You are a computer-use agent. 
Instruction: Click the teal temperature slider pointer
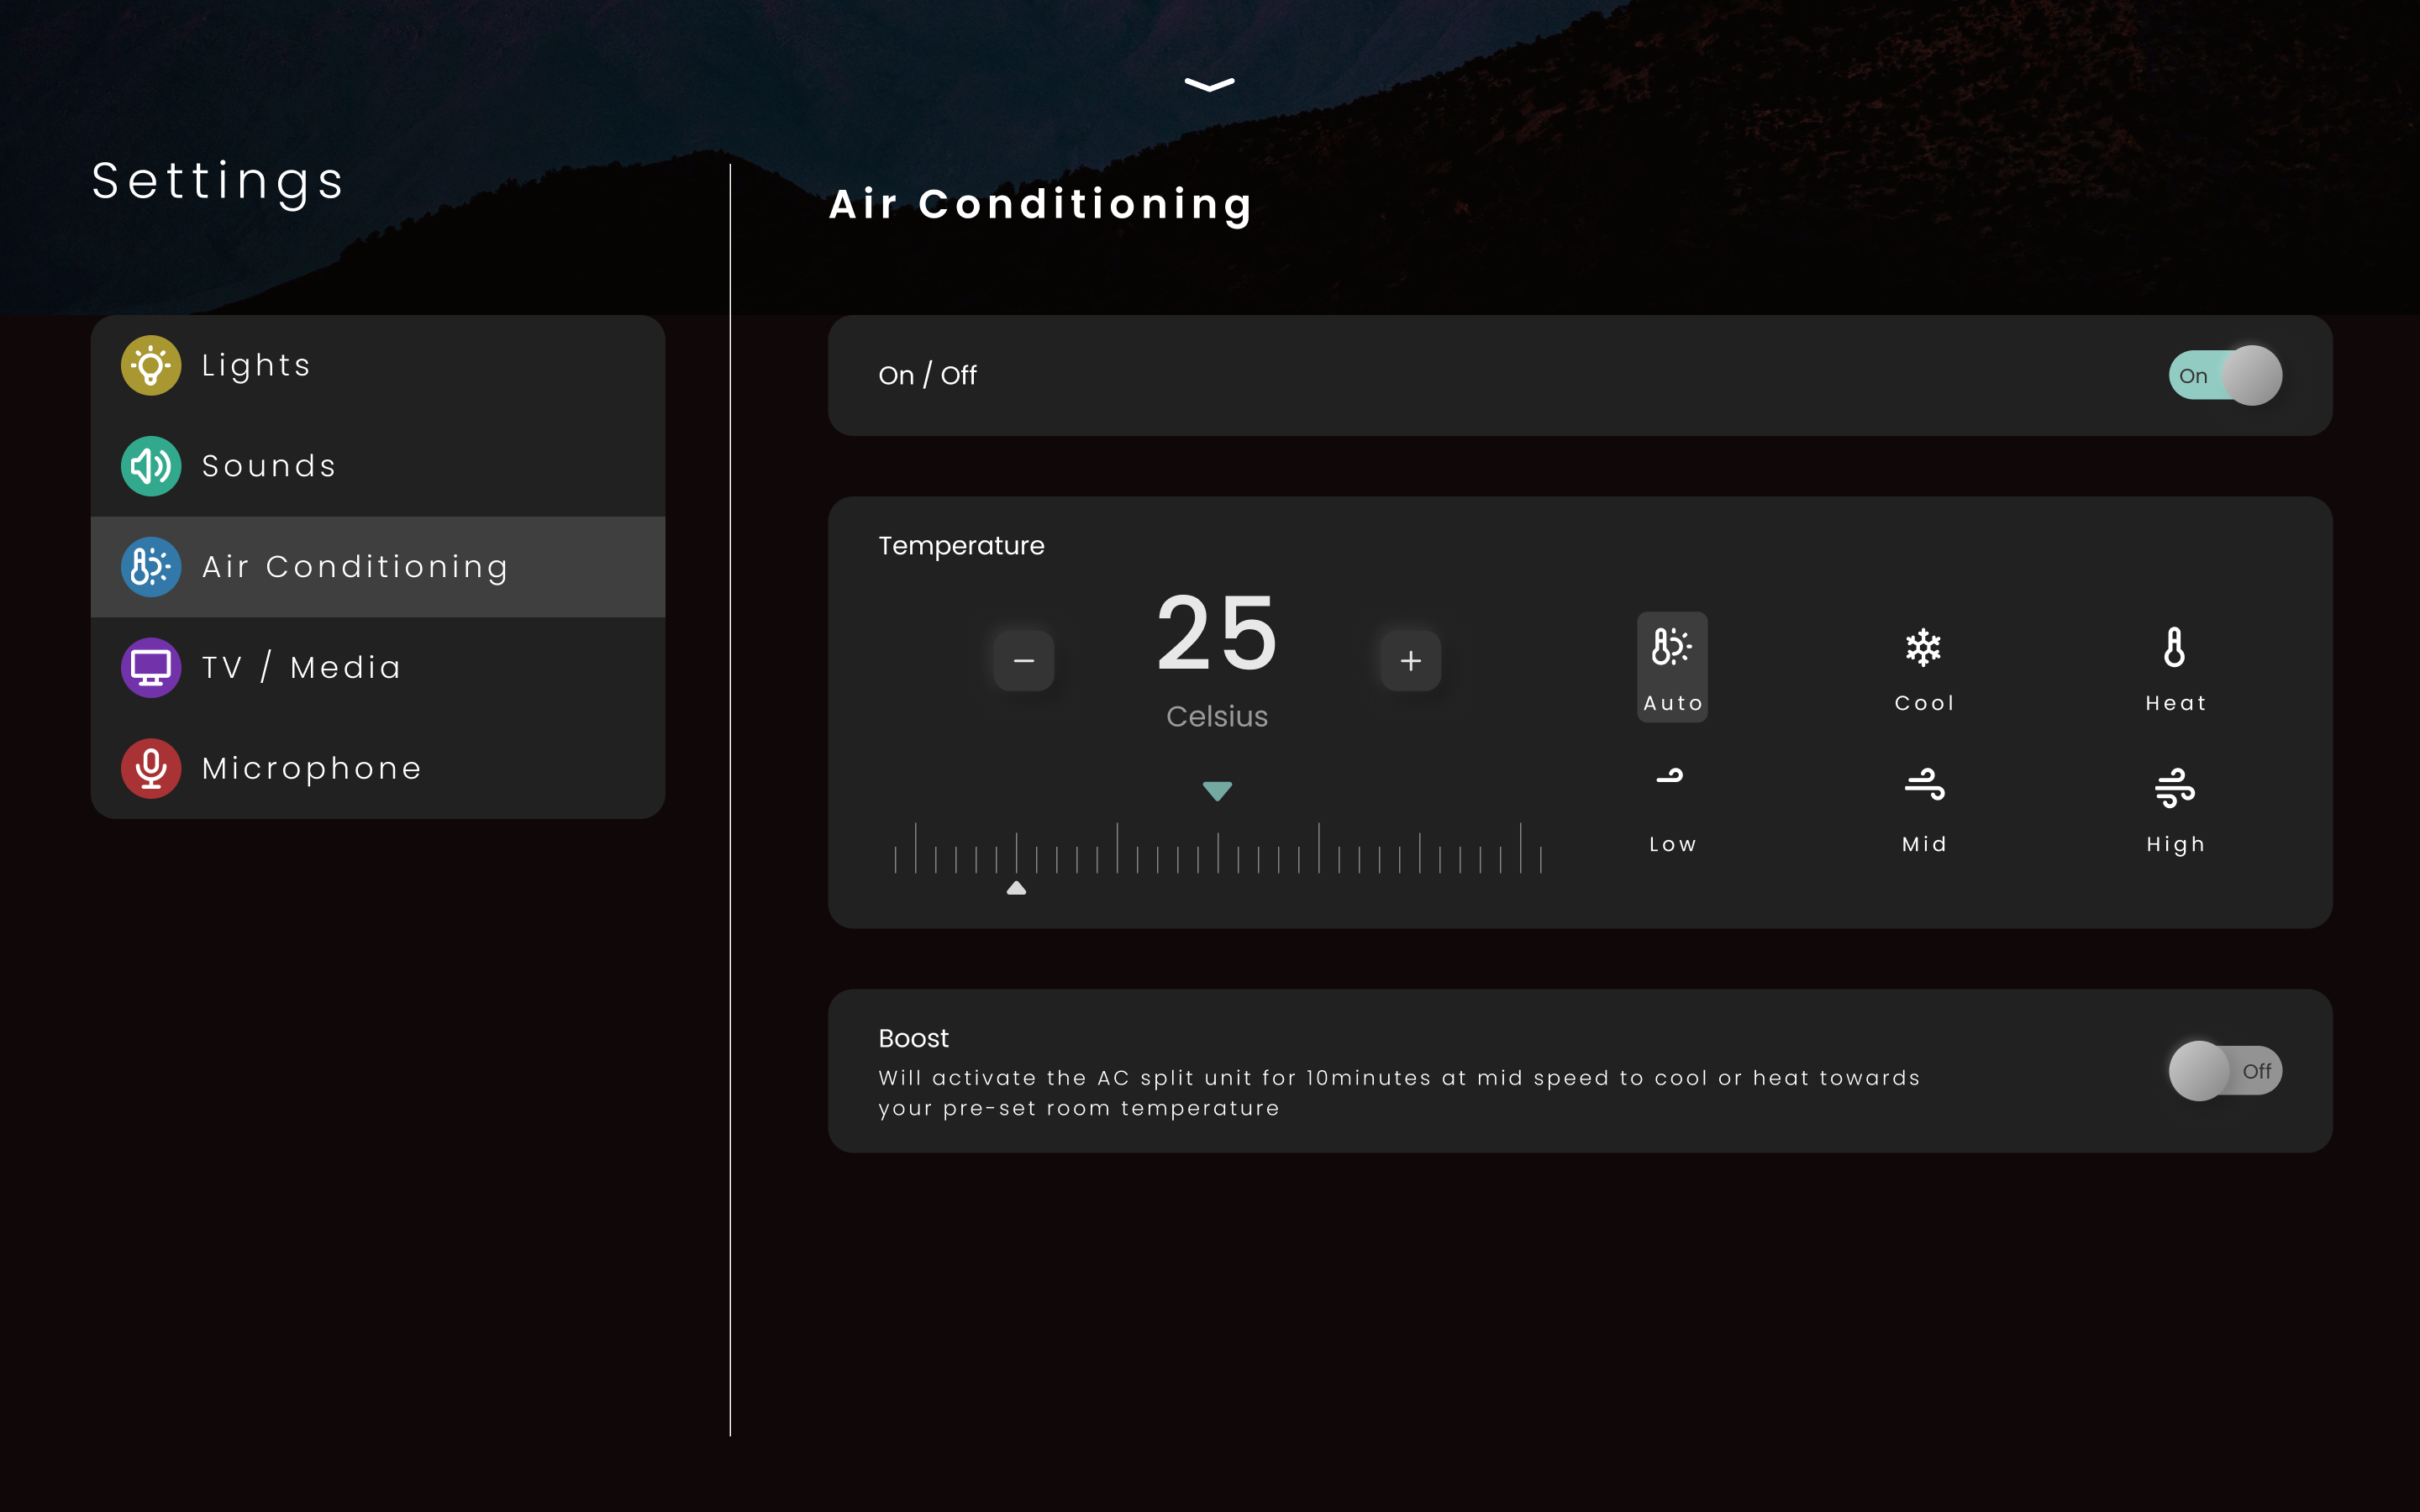click(x=1217, y=791)
